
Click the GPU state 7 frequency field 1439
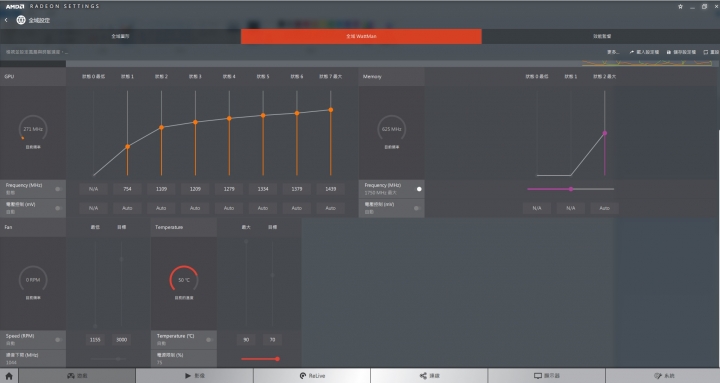point(331,189)
